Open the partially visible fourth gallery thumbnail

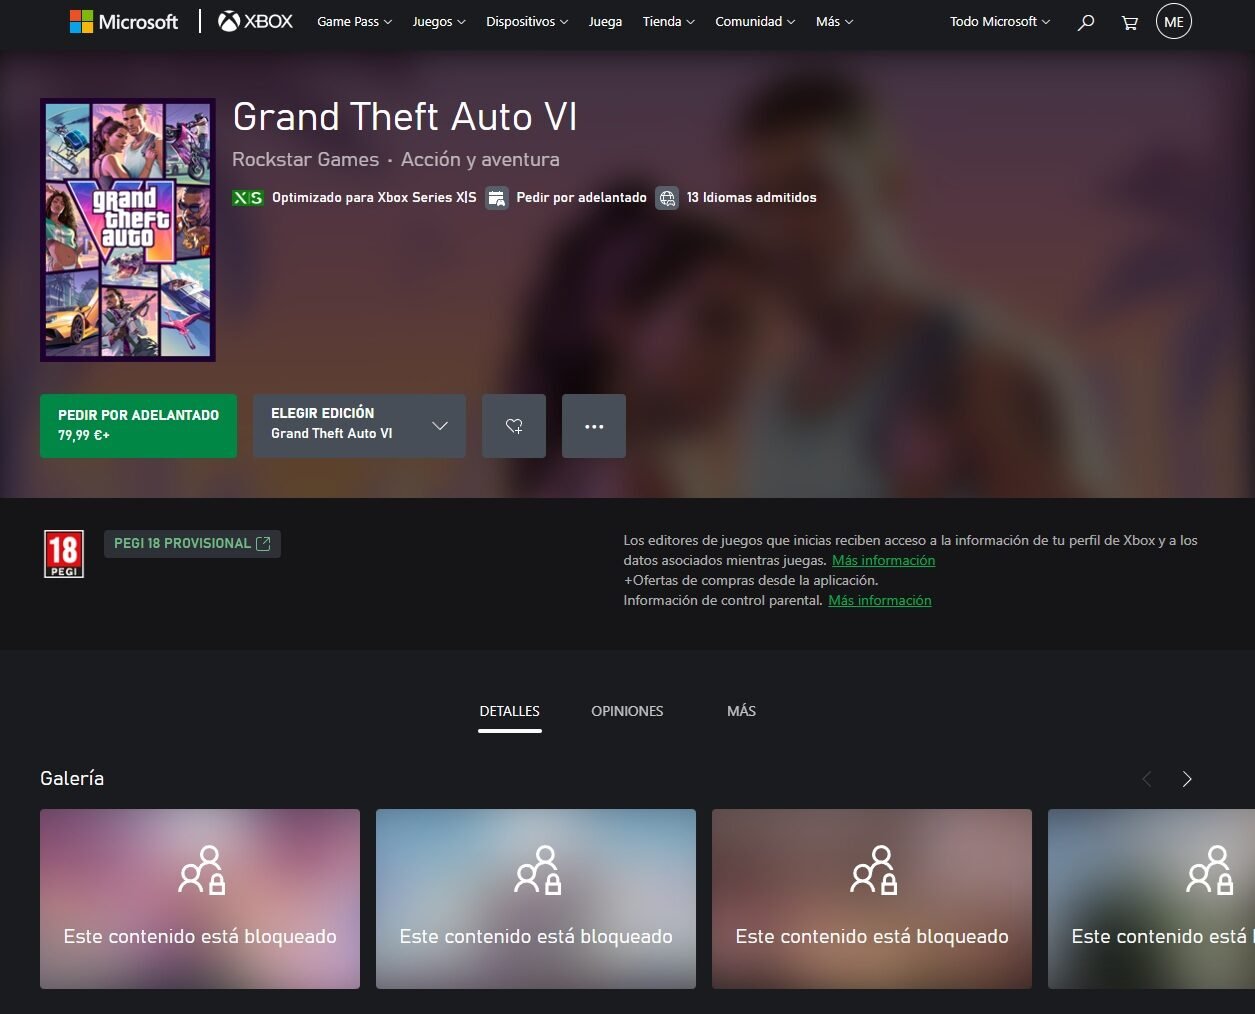point(1151,899)
